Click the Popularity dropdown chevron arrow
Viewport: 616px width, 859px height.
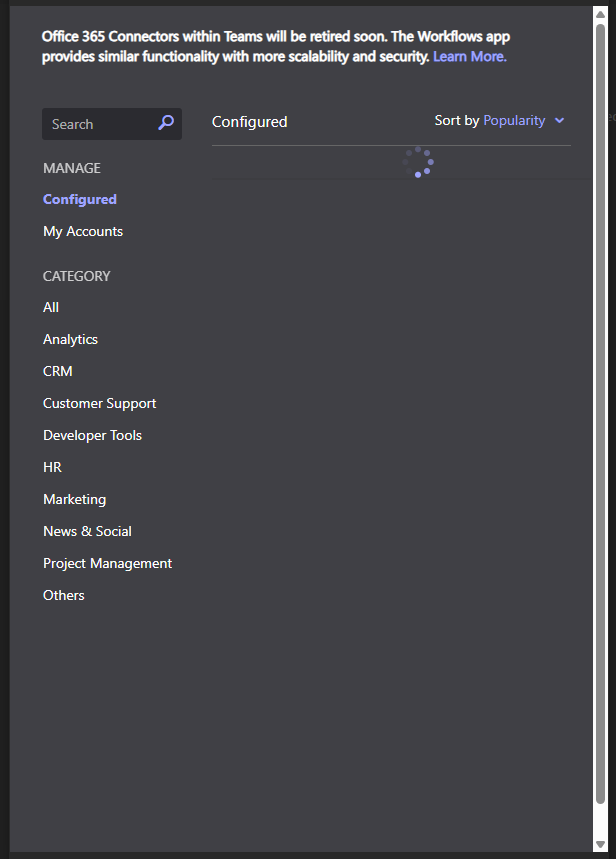[559, 120]
